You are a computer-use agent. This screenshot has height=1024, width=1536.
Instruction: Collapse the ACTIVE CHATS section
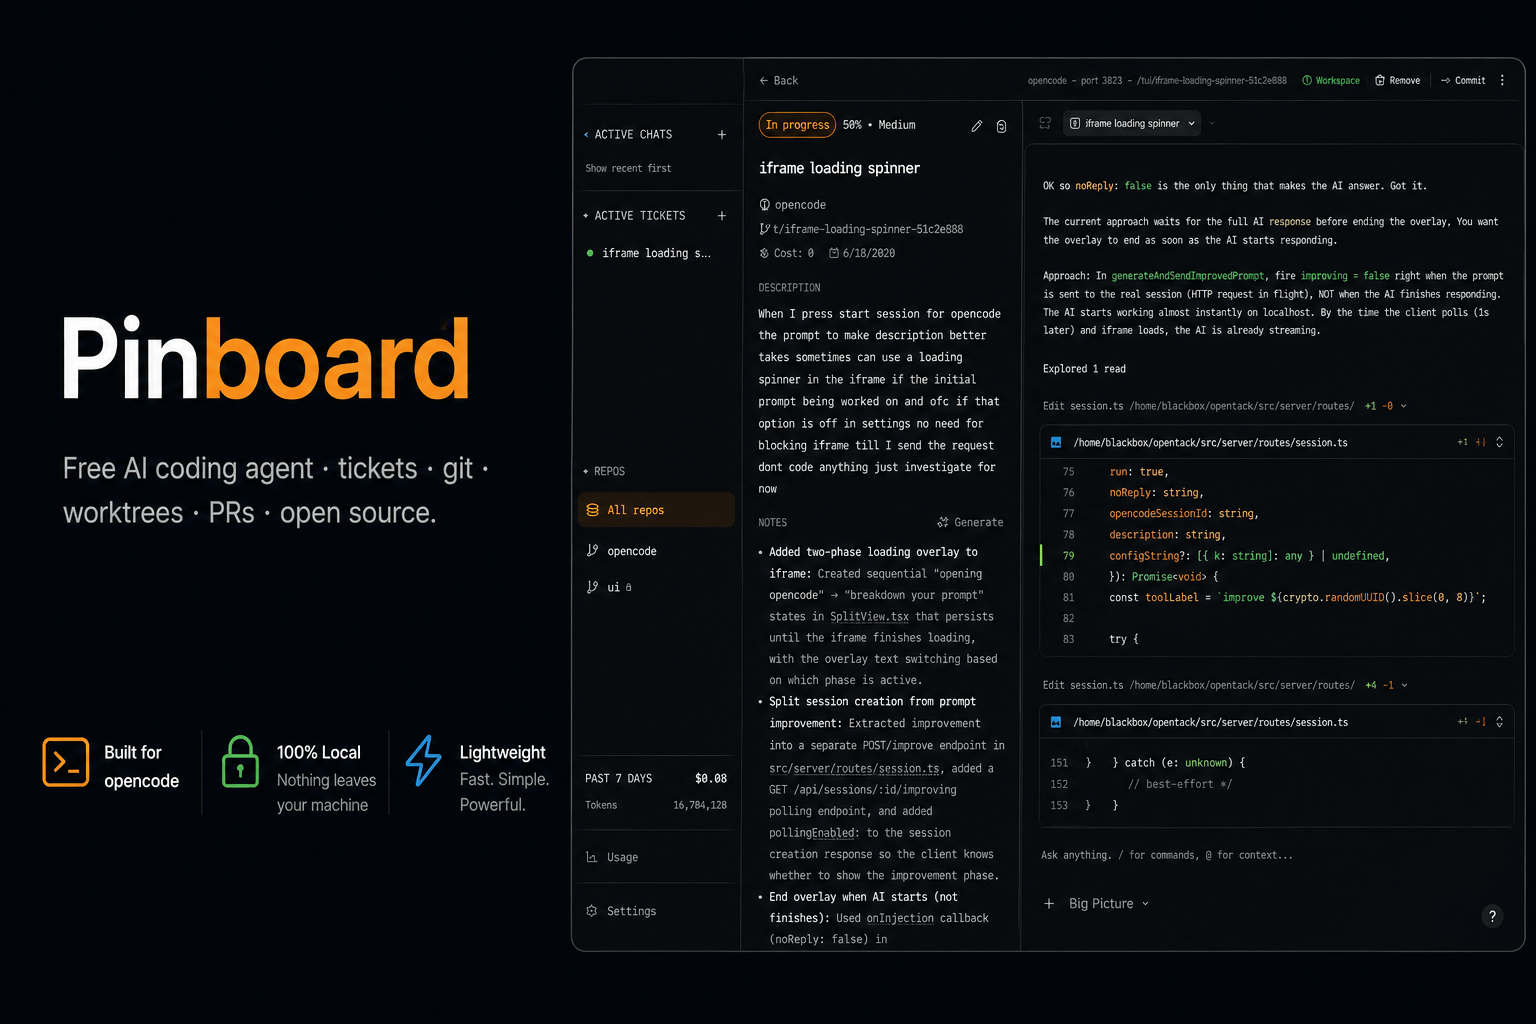point(586,134)
